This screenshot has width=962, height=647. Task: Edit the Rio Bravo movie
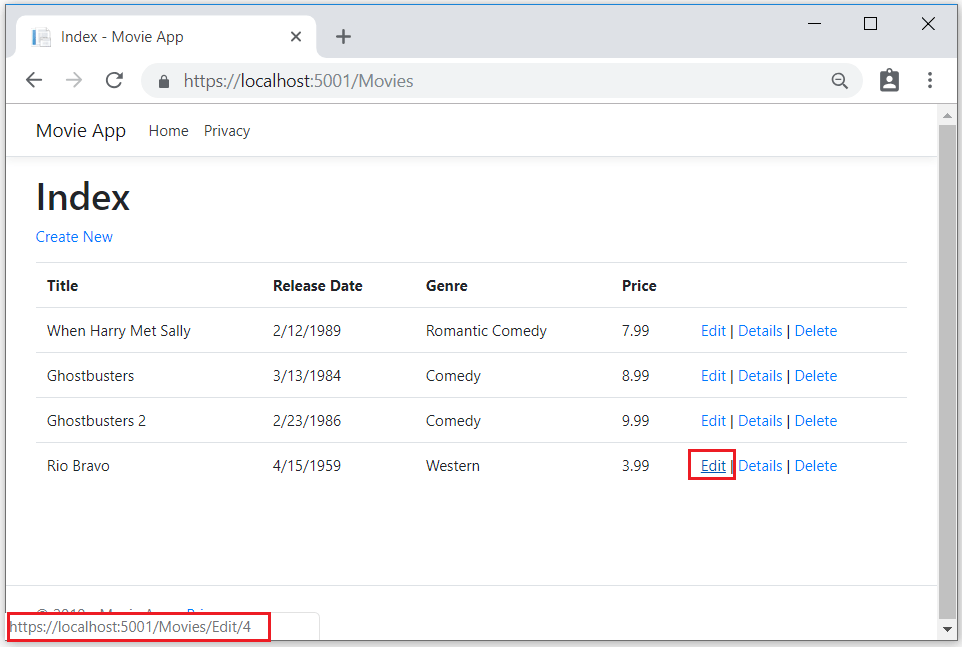point(713,465)
